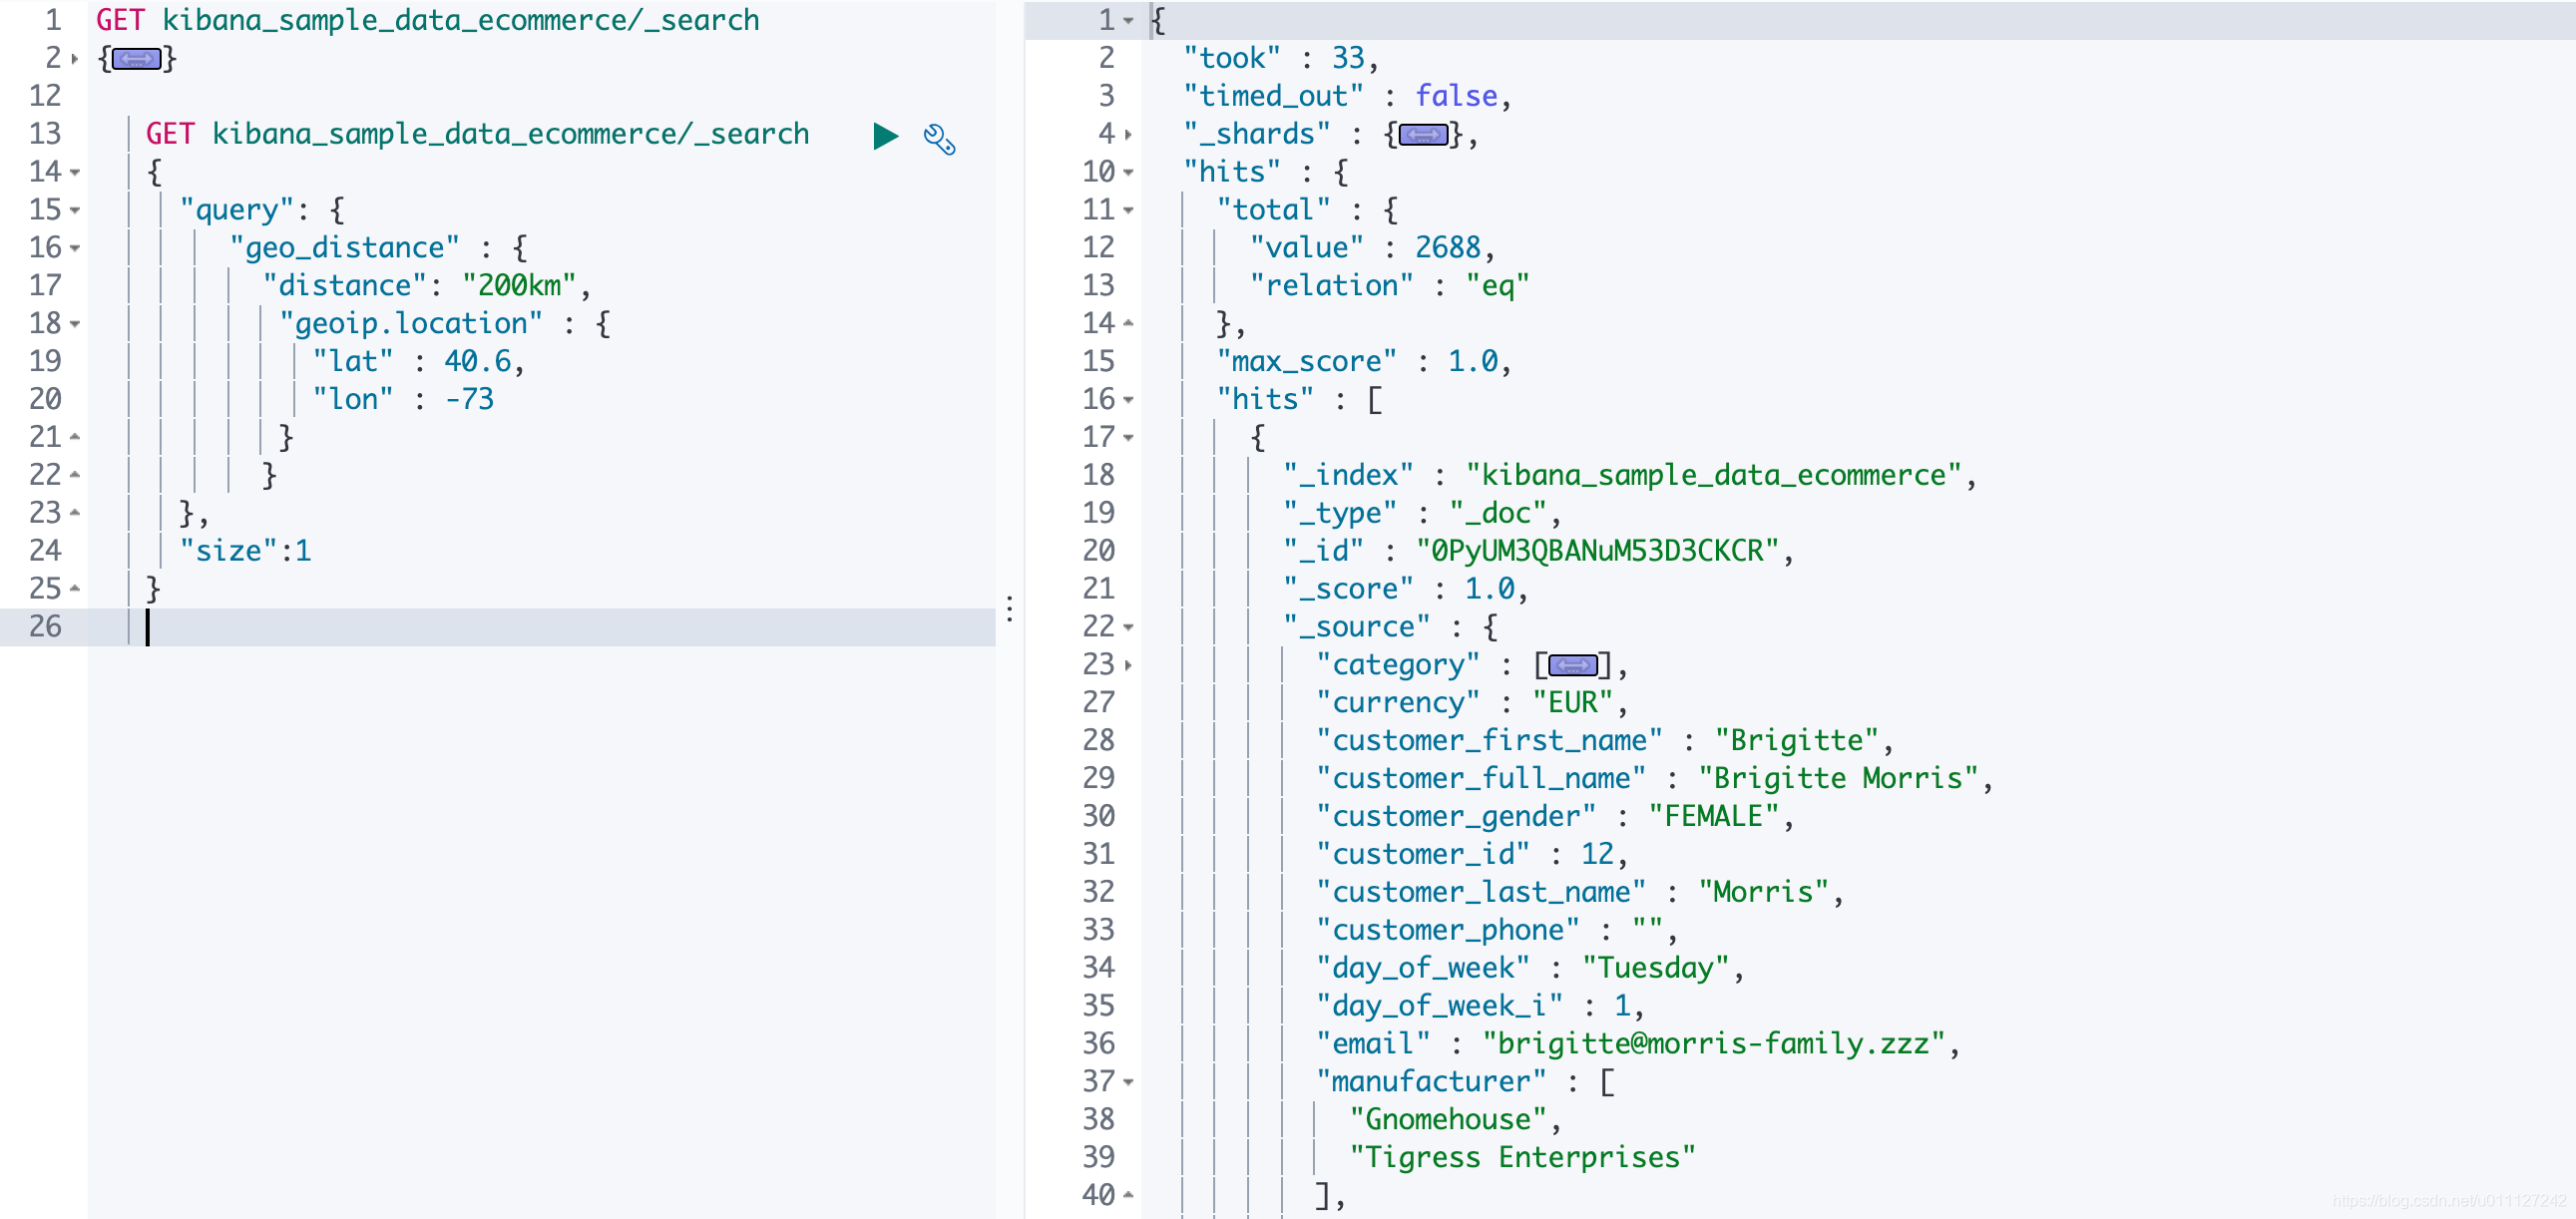This screenshot has height=1219, width=2576.
Task: Run the geo_distance search request
Action: [885, 136]
